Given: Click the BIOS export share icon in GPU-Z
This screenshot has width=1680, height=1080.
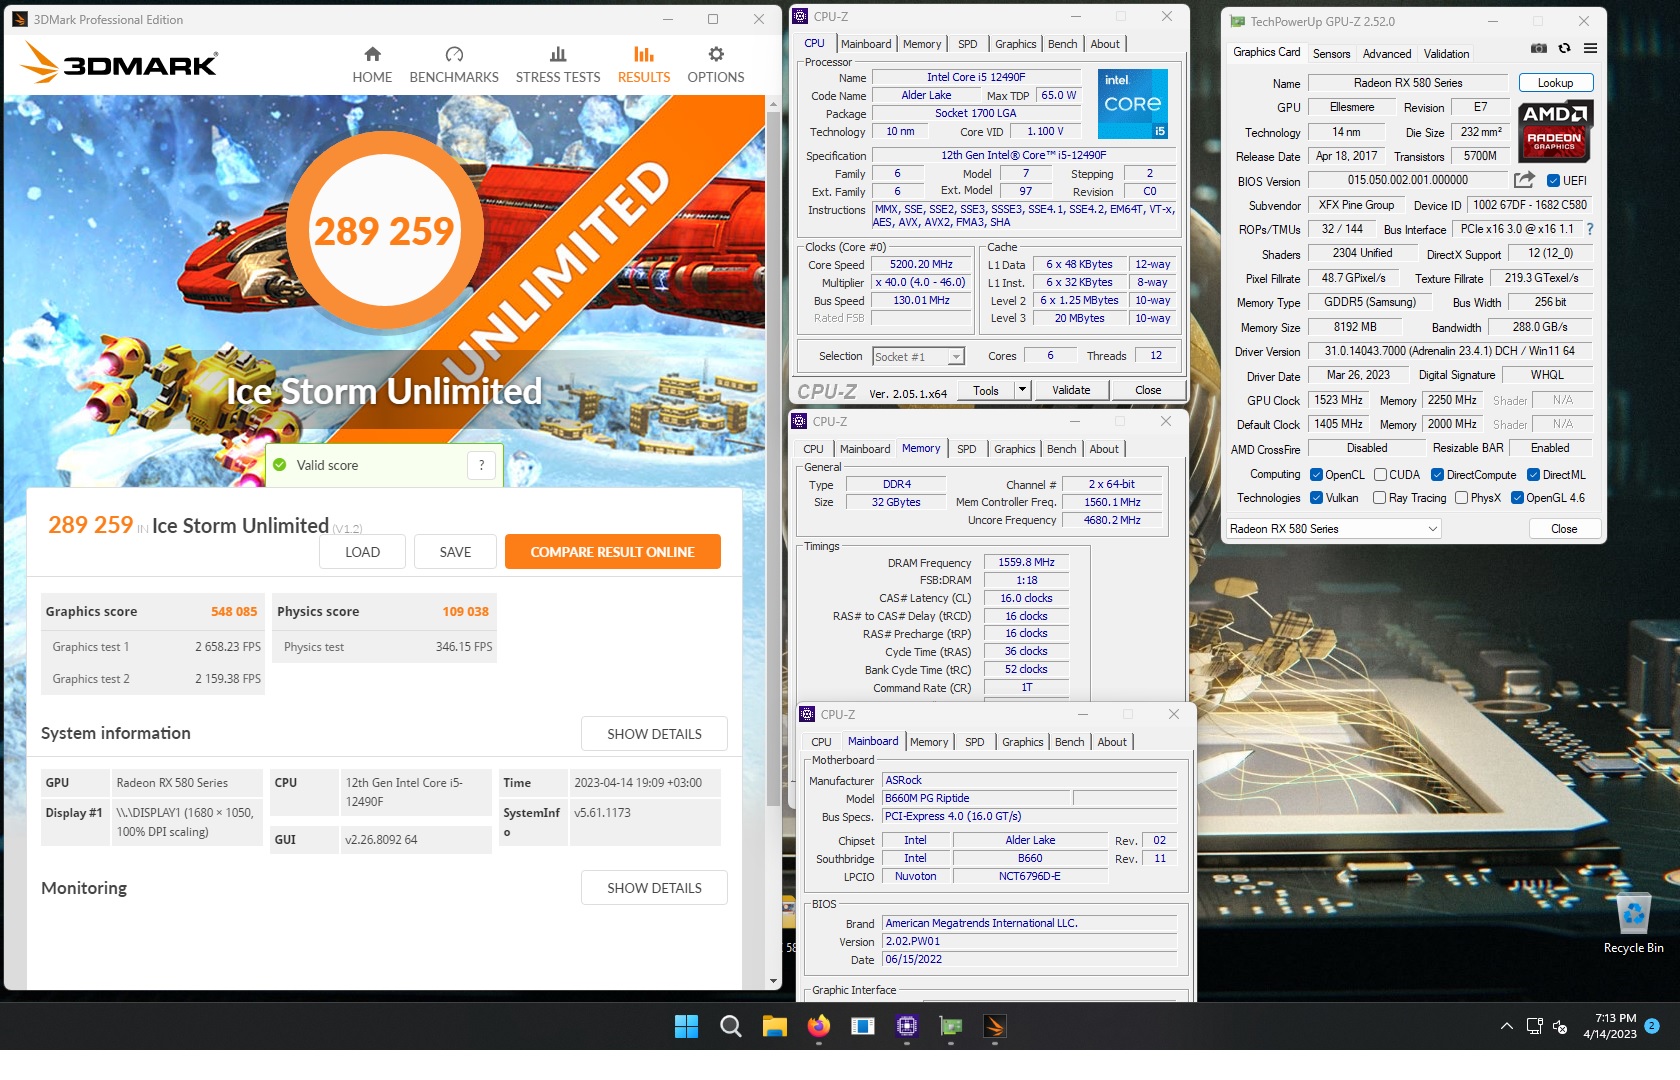Looking at the screenshot, I should (1524, 180).
